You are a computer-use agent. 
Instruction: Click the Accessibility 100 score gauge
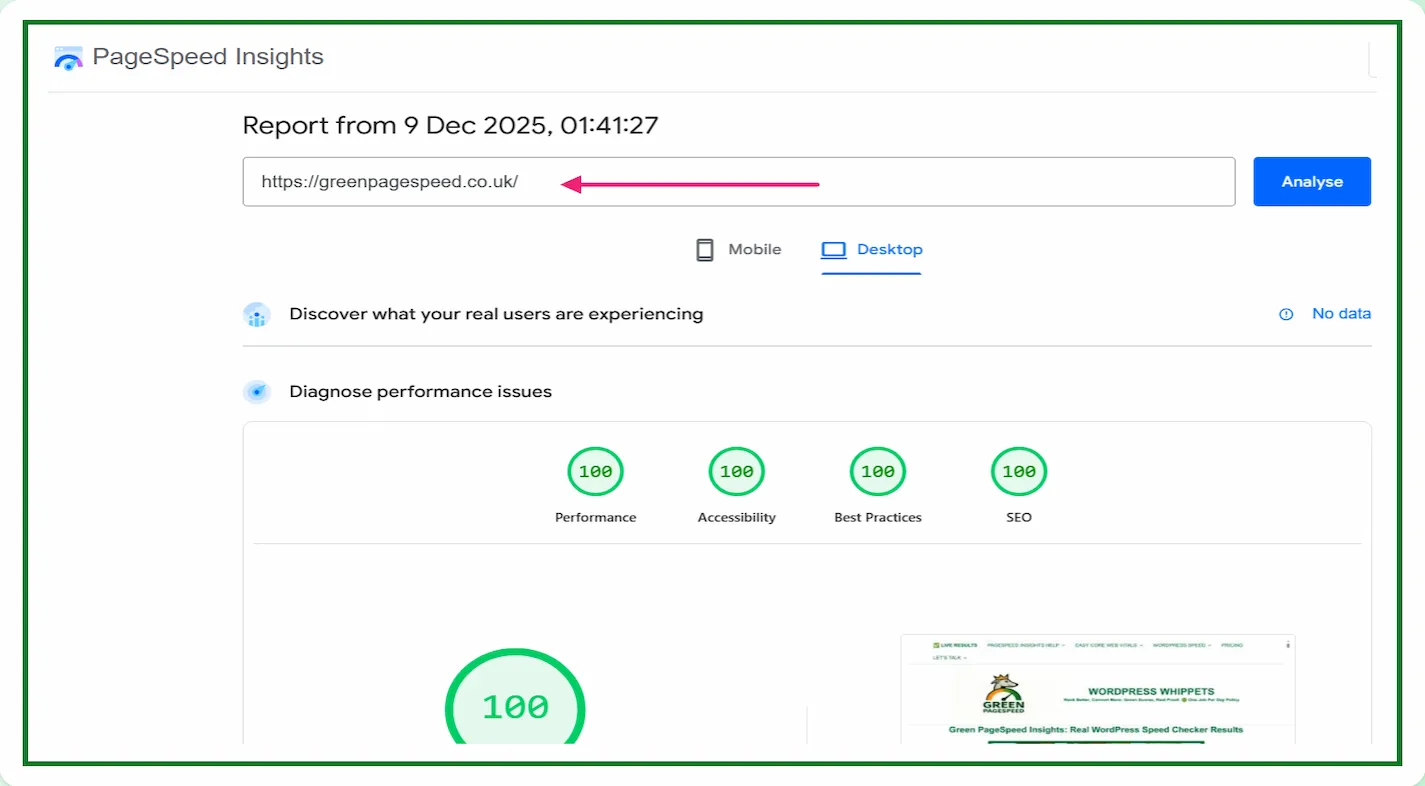point(736,472)
